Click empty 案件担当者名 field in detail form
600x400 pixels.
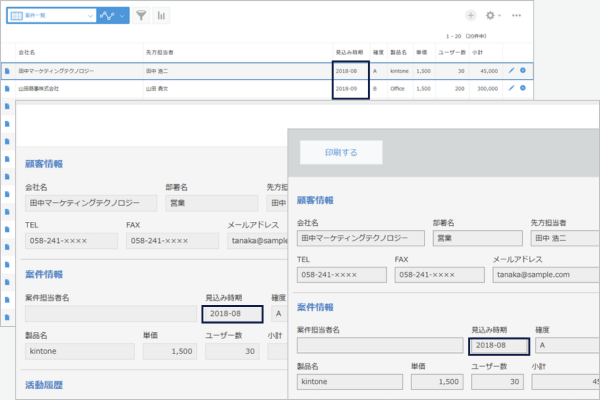111,313
